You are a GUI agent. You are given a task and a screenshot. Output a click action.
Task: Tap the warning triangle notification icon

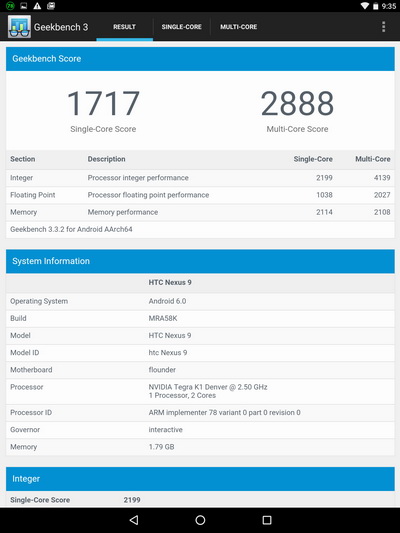(37, 6)
